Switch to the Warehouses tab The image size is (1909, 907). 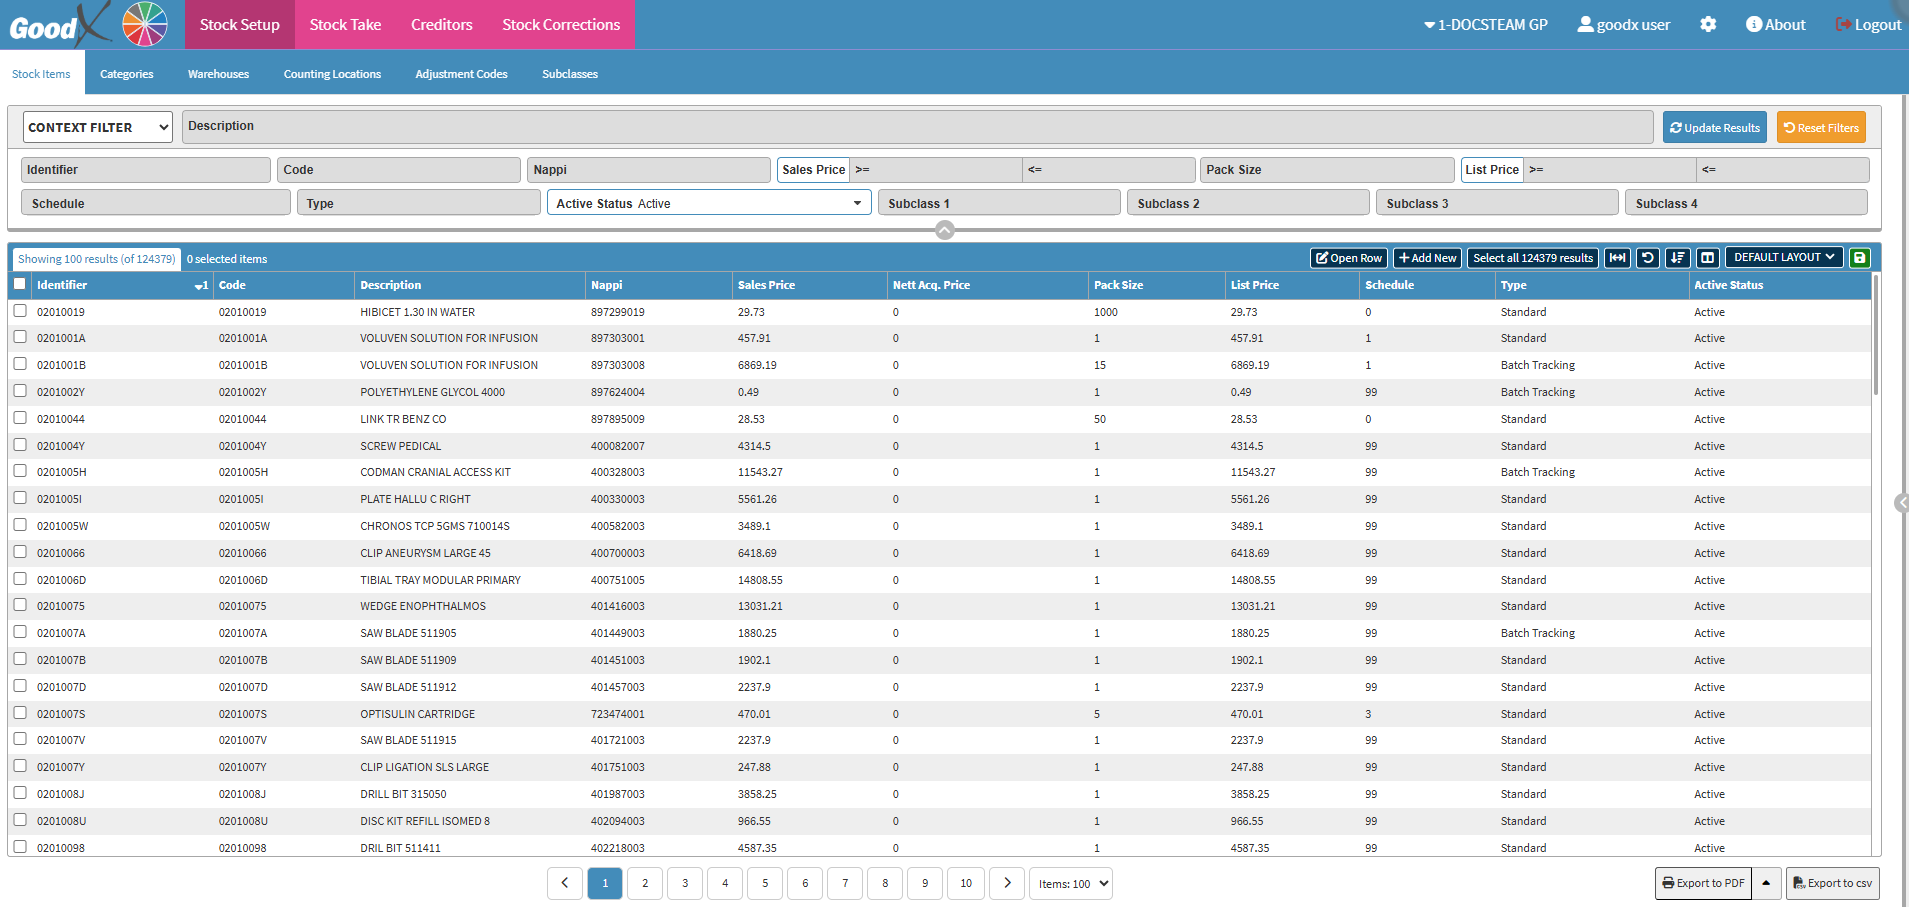(x=218, y=74)
